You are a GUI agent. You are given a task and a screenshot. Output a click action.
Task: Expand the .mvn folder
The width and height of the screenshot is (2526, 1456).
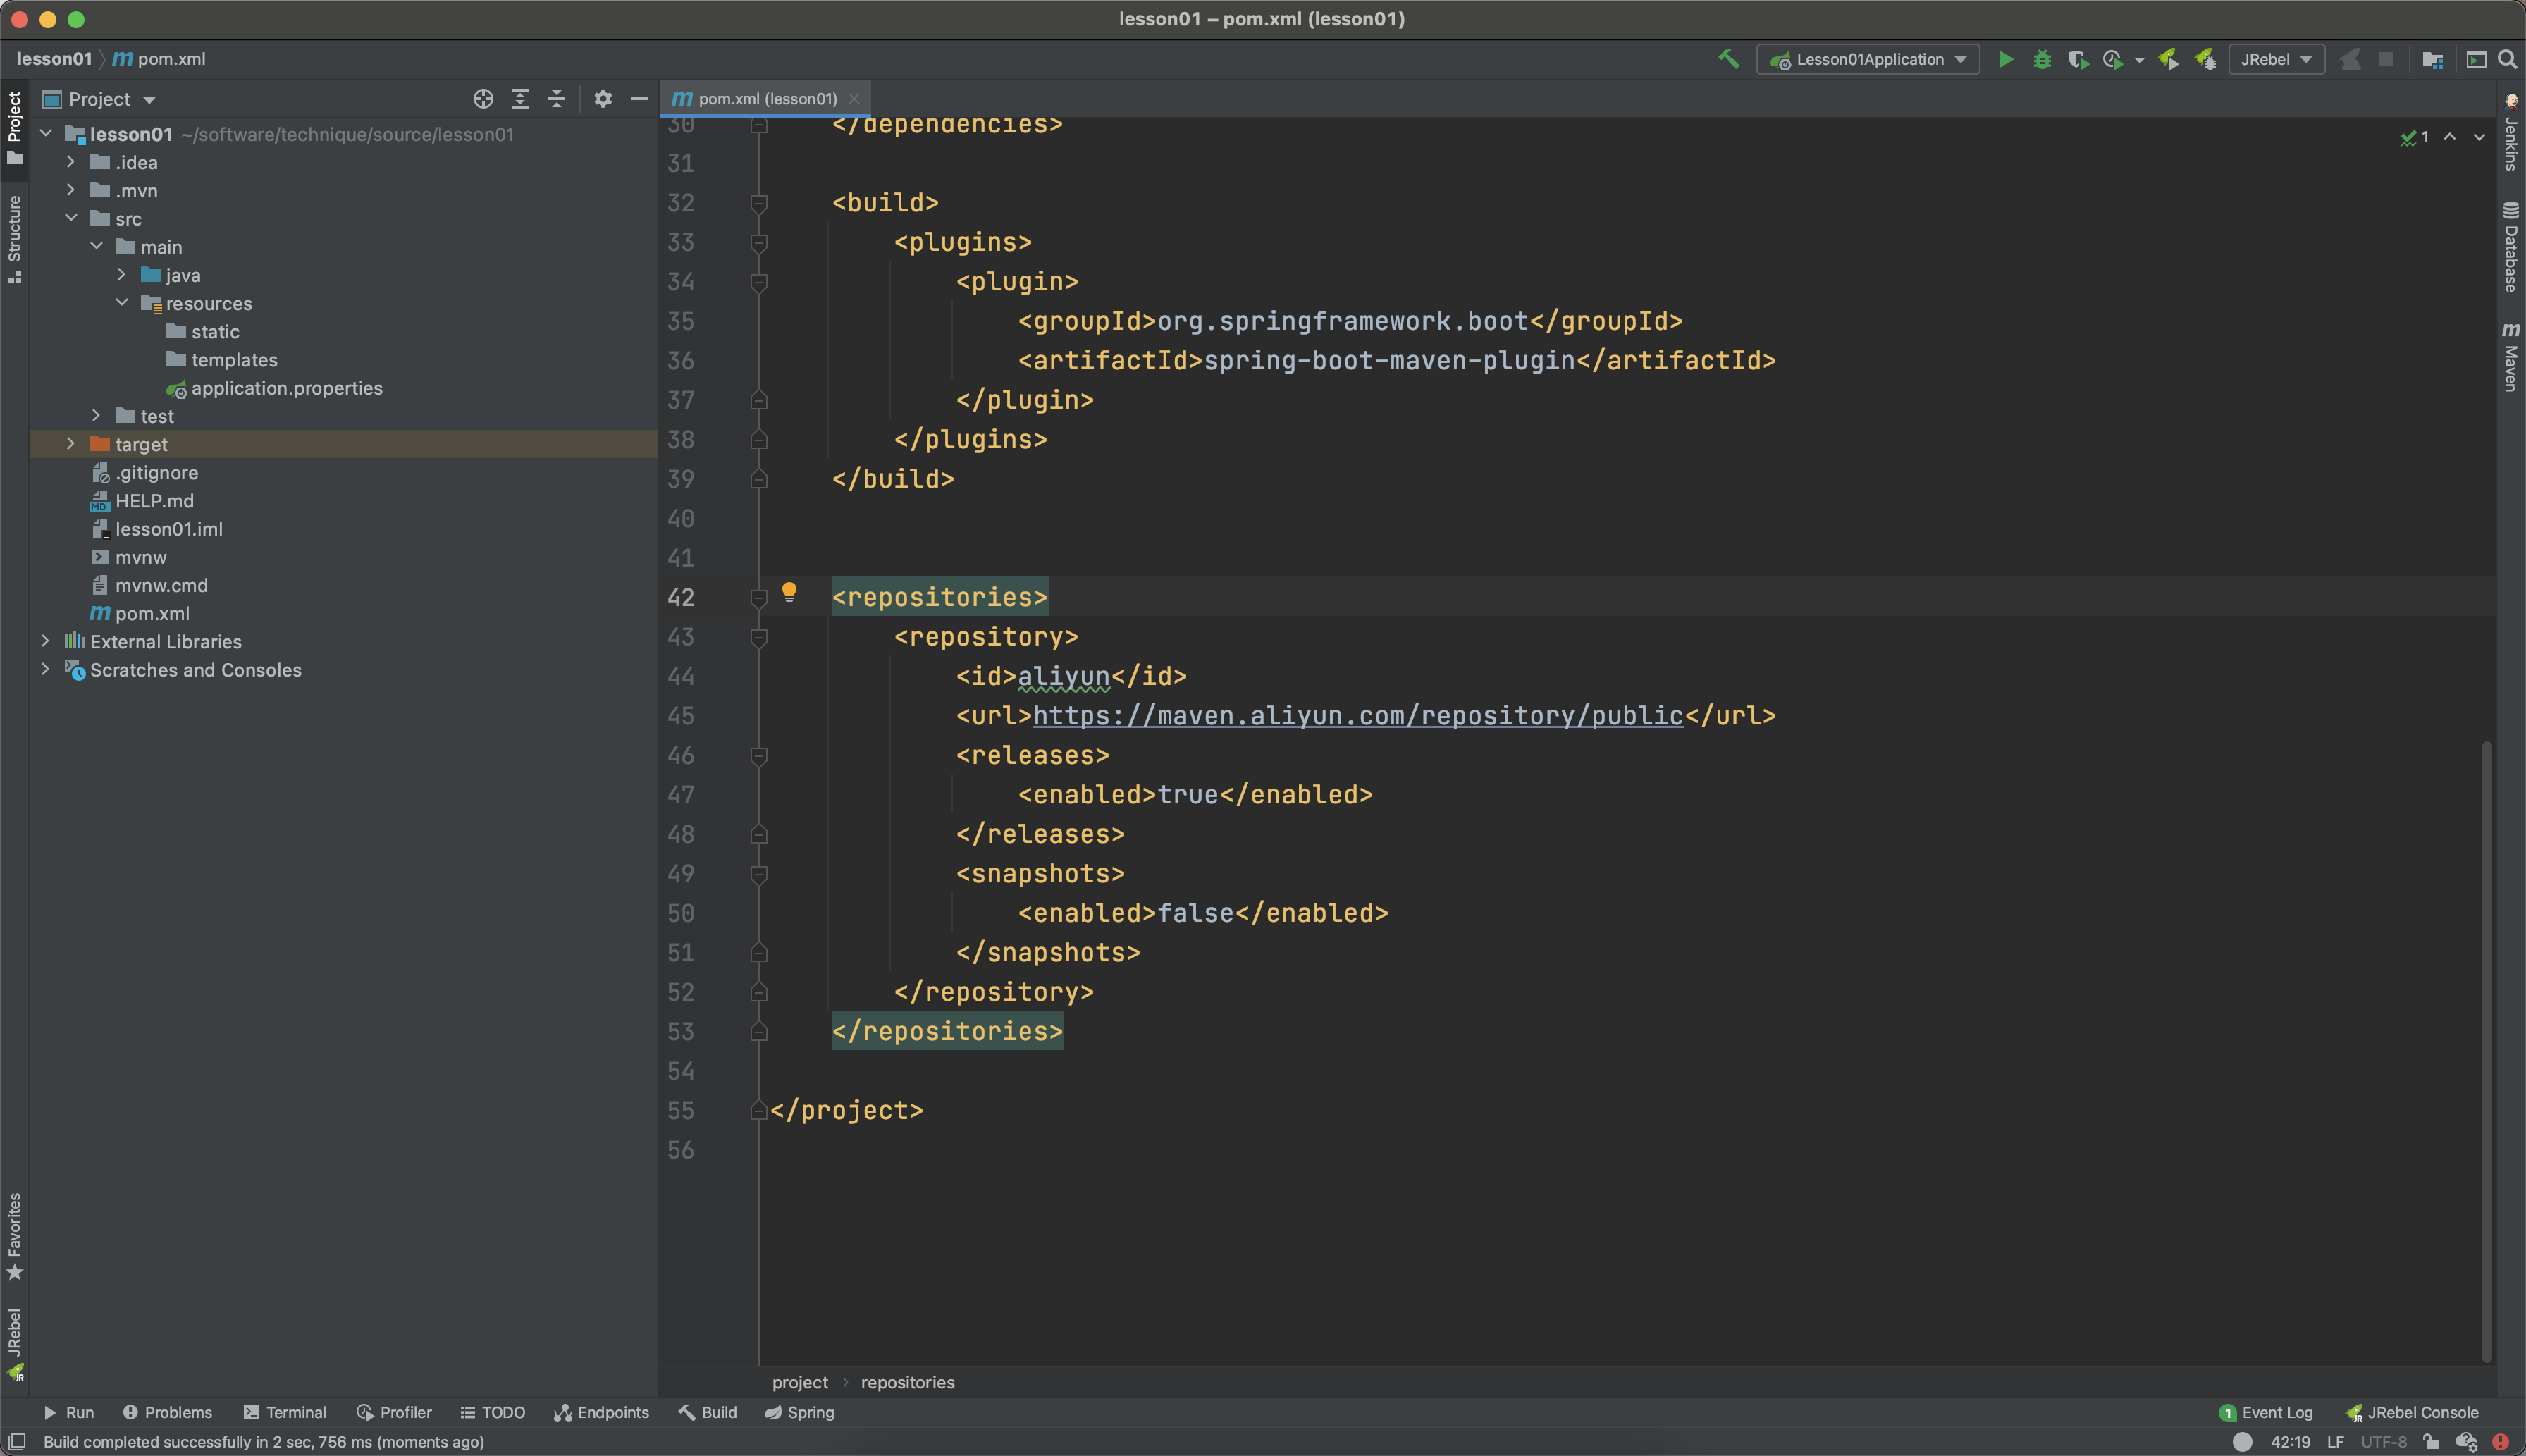pyautogui.click(x=70, y=190)
